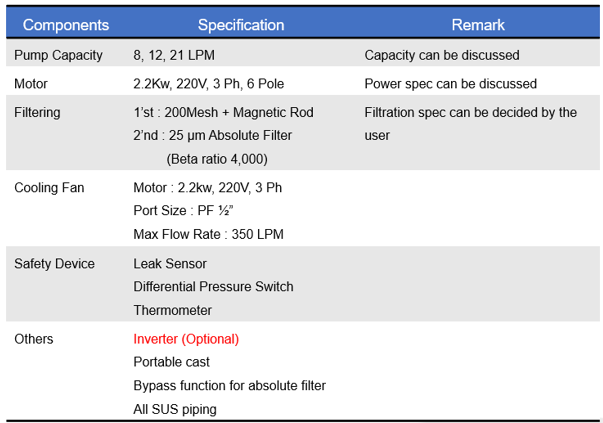This screenshot has width=603, height=423.
Task: Click the Specification column header
Action: point(241,25)
